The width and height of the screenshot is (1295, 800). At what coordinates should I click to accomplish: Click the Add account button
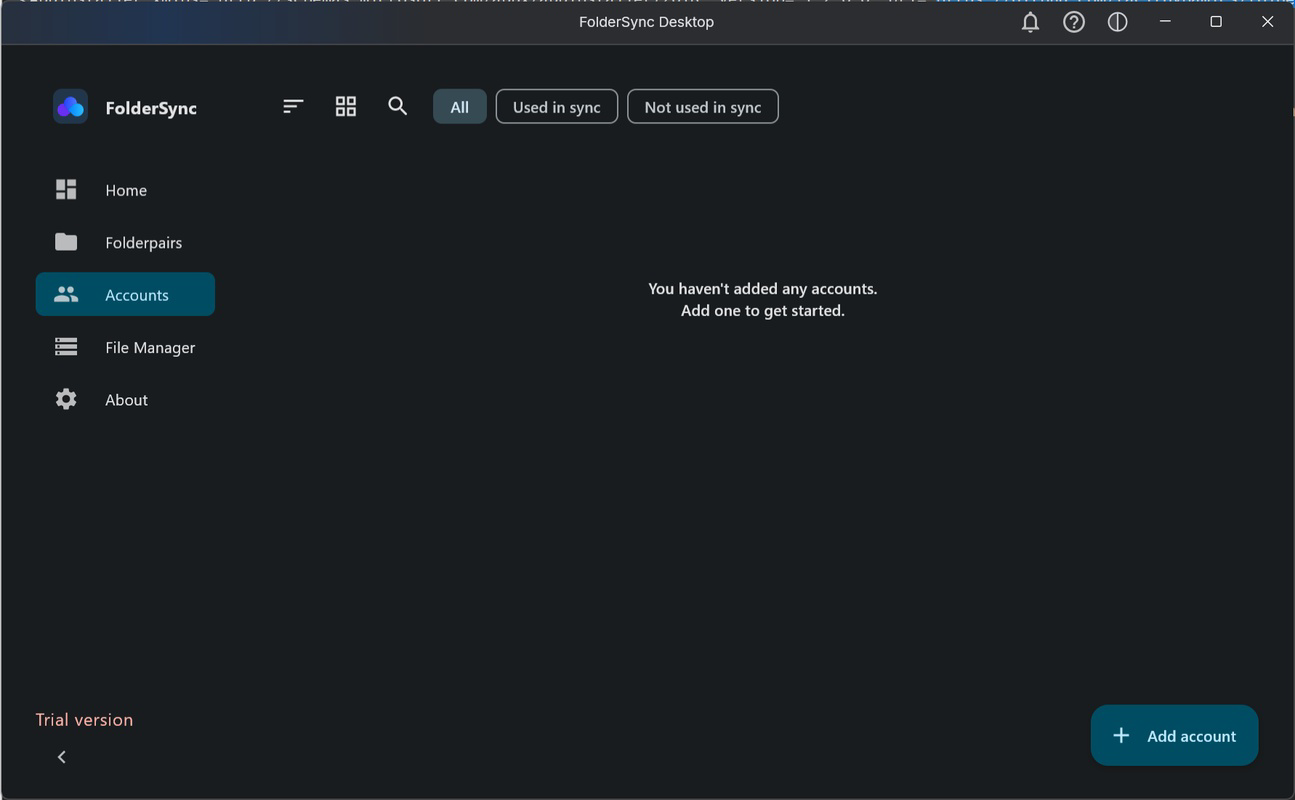1174,736
